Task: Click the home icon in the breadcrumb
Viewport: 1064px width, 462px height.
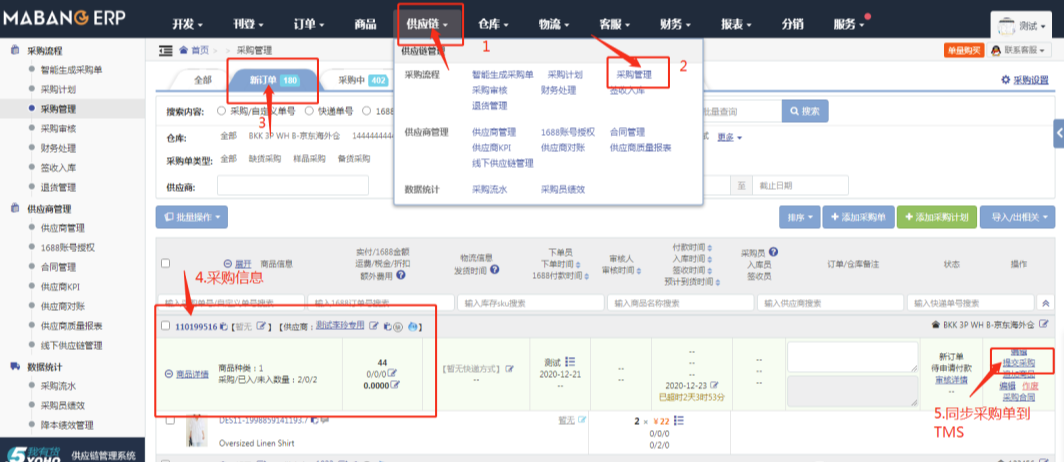Action: (x=183, y=50)
